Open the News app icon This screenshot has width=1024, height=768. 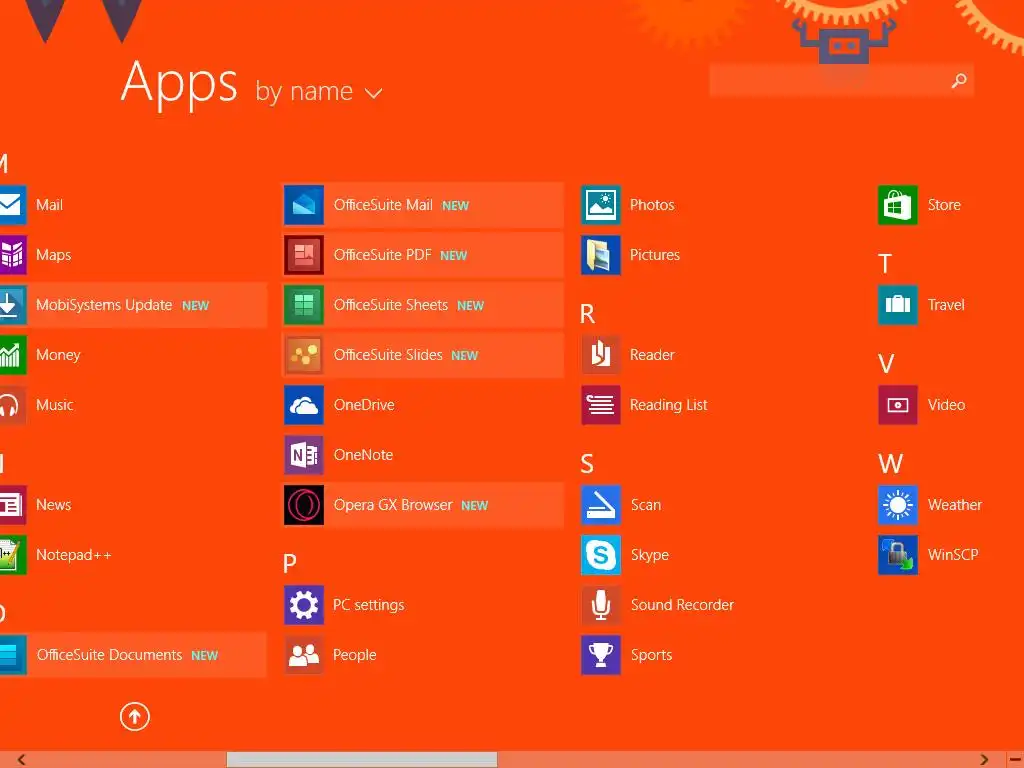point(13,505)
